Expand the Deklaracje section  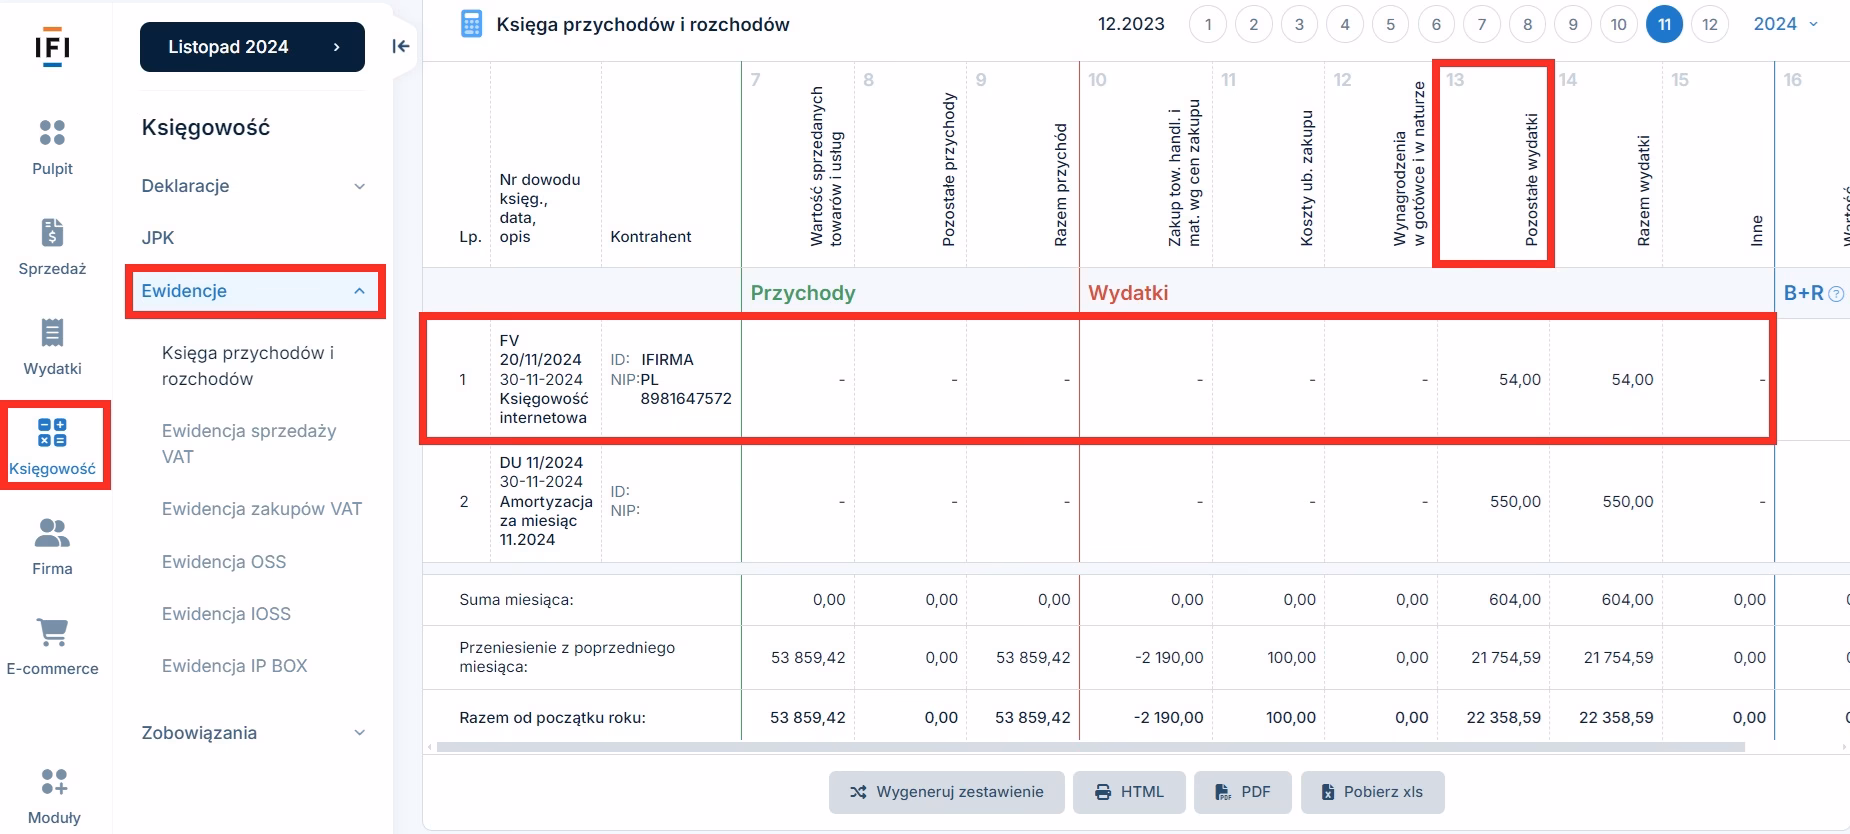[x=254, y=186]
